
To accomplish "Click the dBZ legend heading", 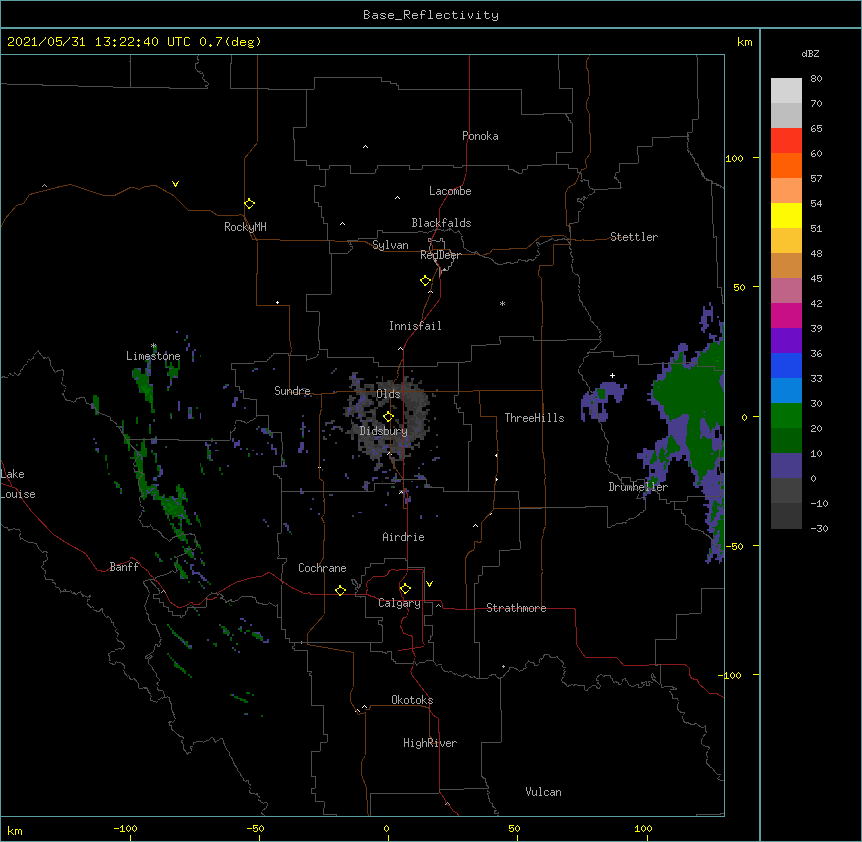I will pos(810,53).
